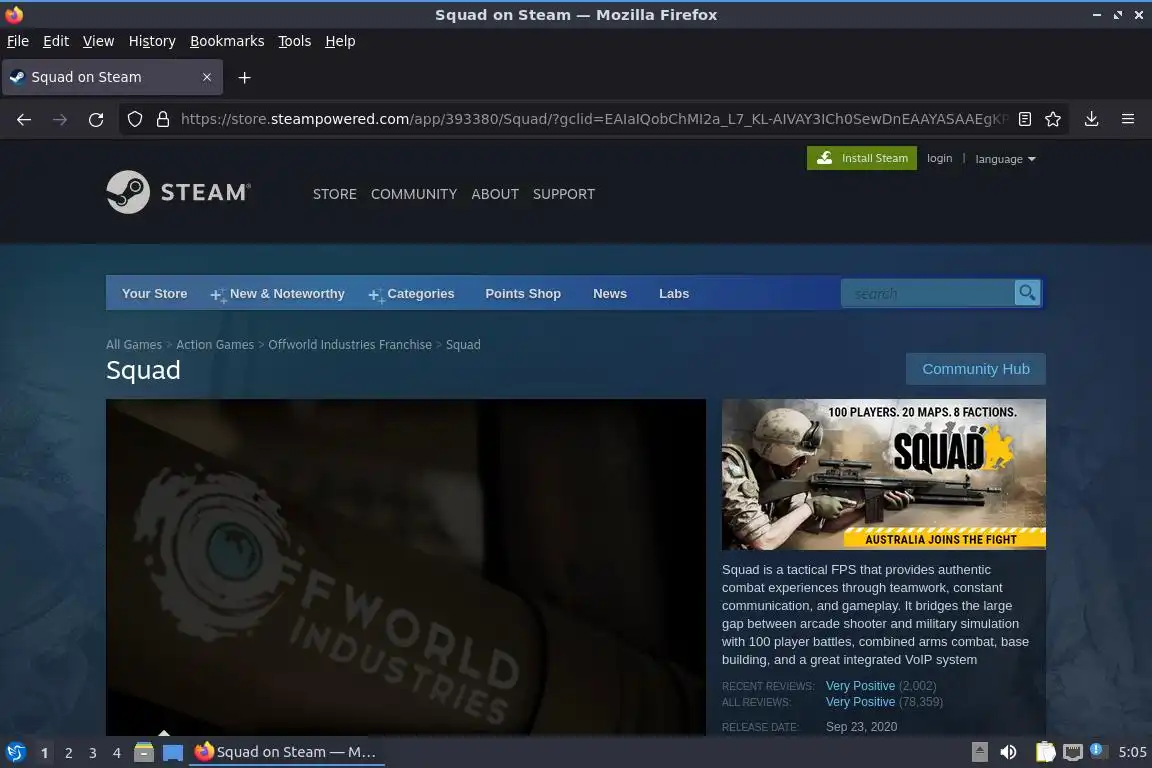
Task: Open the system start menu icon
Action: pos(15,752)
